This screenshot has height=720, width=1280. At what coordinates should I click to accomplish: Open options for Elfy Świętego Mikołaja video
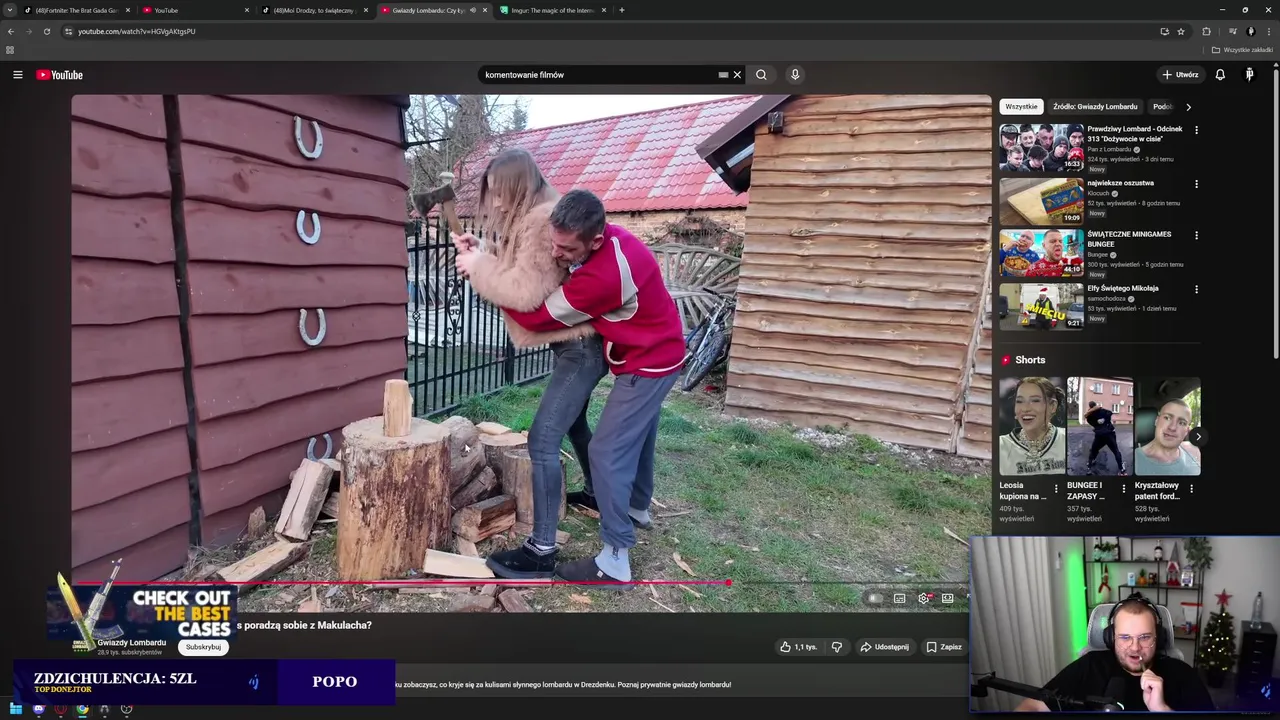tap(1196, 290)
